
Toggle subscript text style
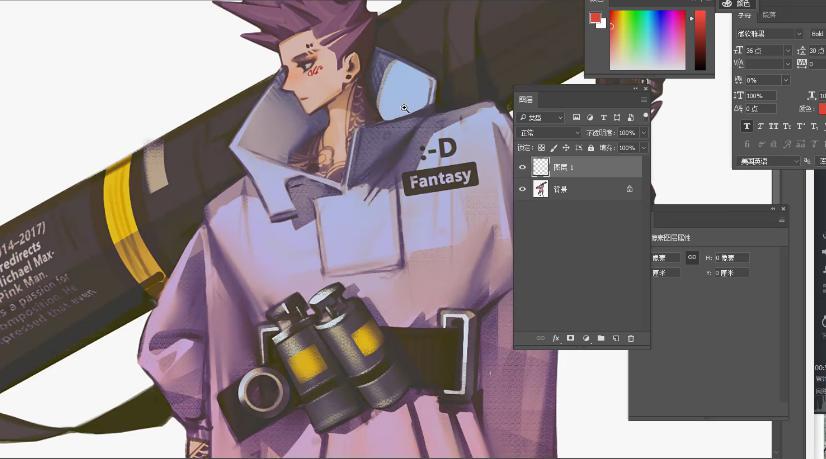coord(814,126)
